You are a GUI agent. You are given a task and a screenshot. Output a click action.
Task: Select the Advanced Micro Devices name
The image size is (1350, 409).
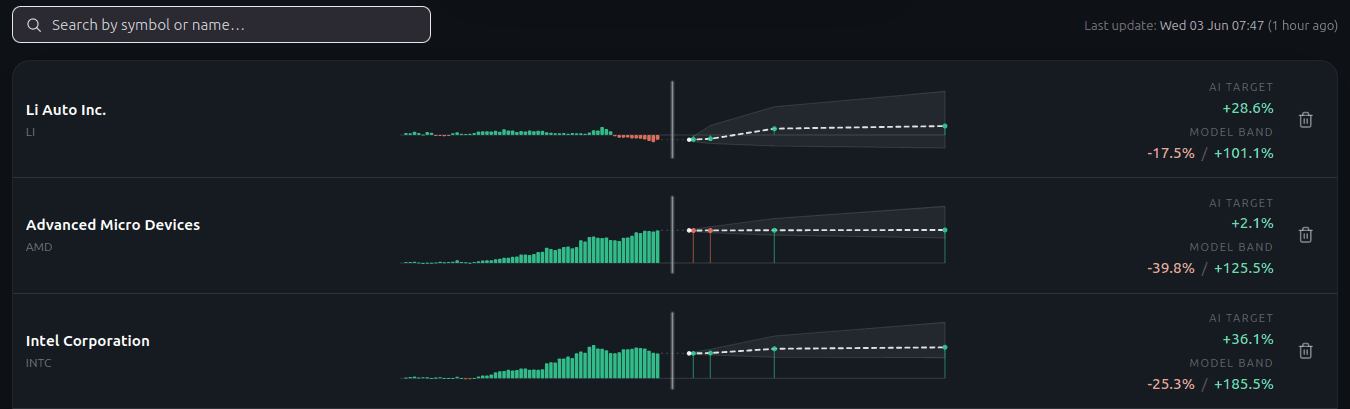click(x=113, y=225)
